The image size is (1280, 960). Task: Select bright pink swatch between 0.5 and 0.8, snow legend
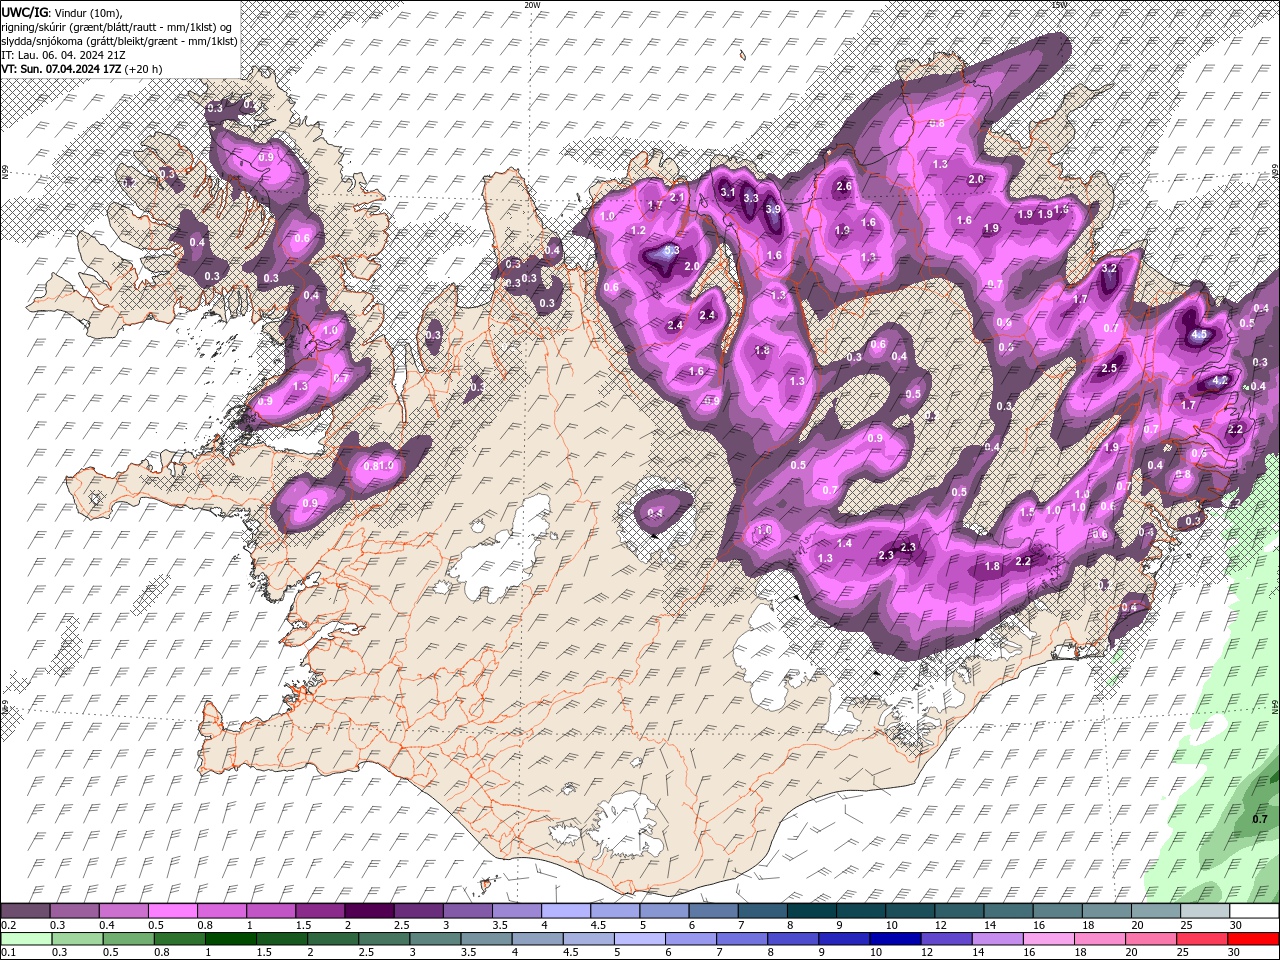(x=172, y=911)
